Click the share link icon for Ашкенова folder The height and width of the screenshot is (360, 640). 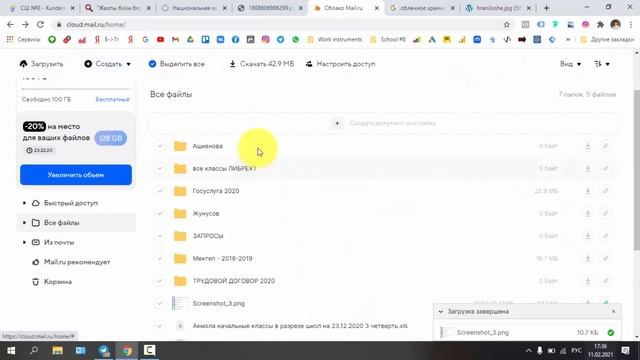click(x=606, y=146)
